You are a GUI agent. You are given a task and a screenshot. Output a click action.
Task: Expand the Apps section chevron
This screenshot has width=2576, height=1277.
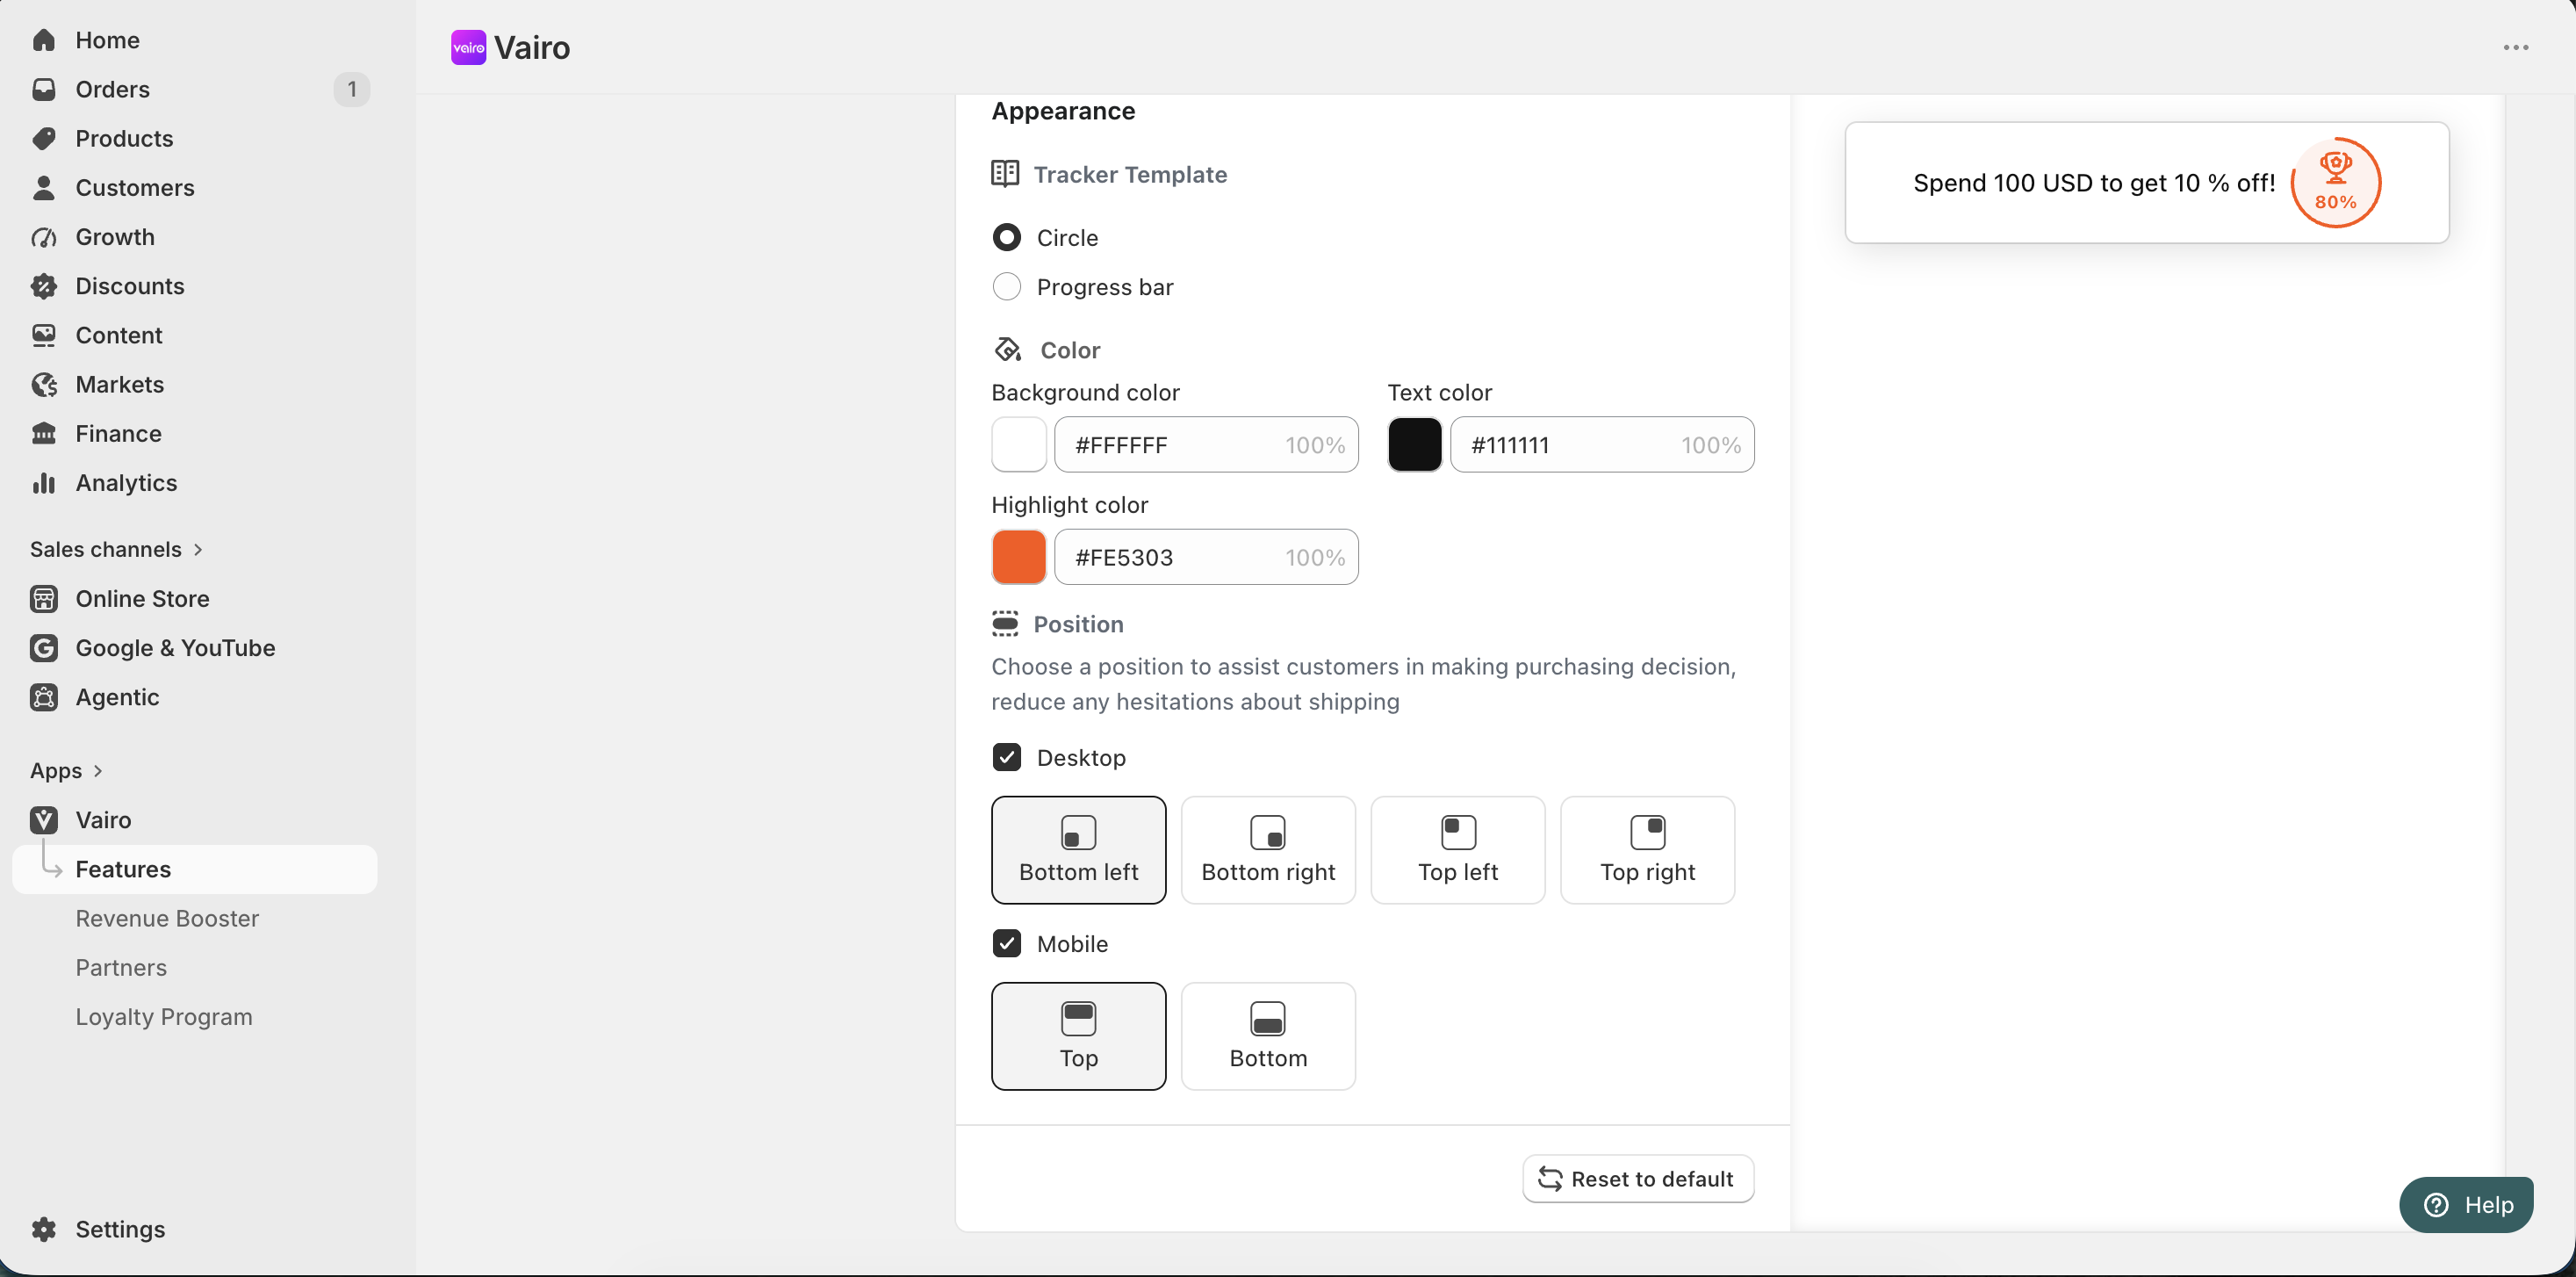pyautogui.click(x=98, y=771)
